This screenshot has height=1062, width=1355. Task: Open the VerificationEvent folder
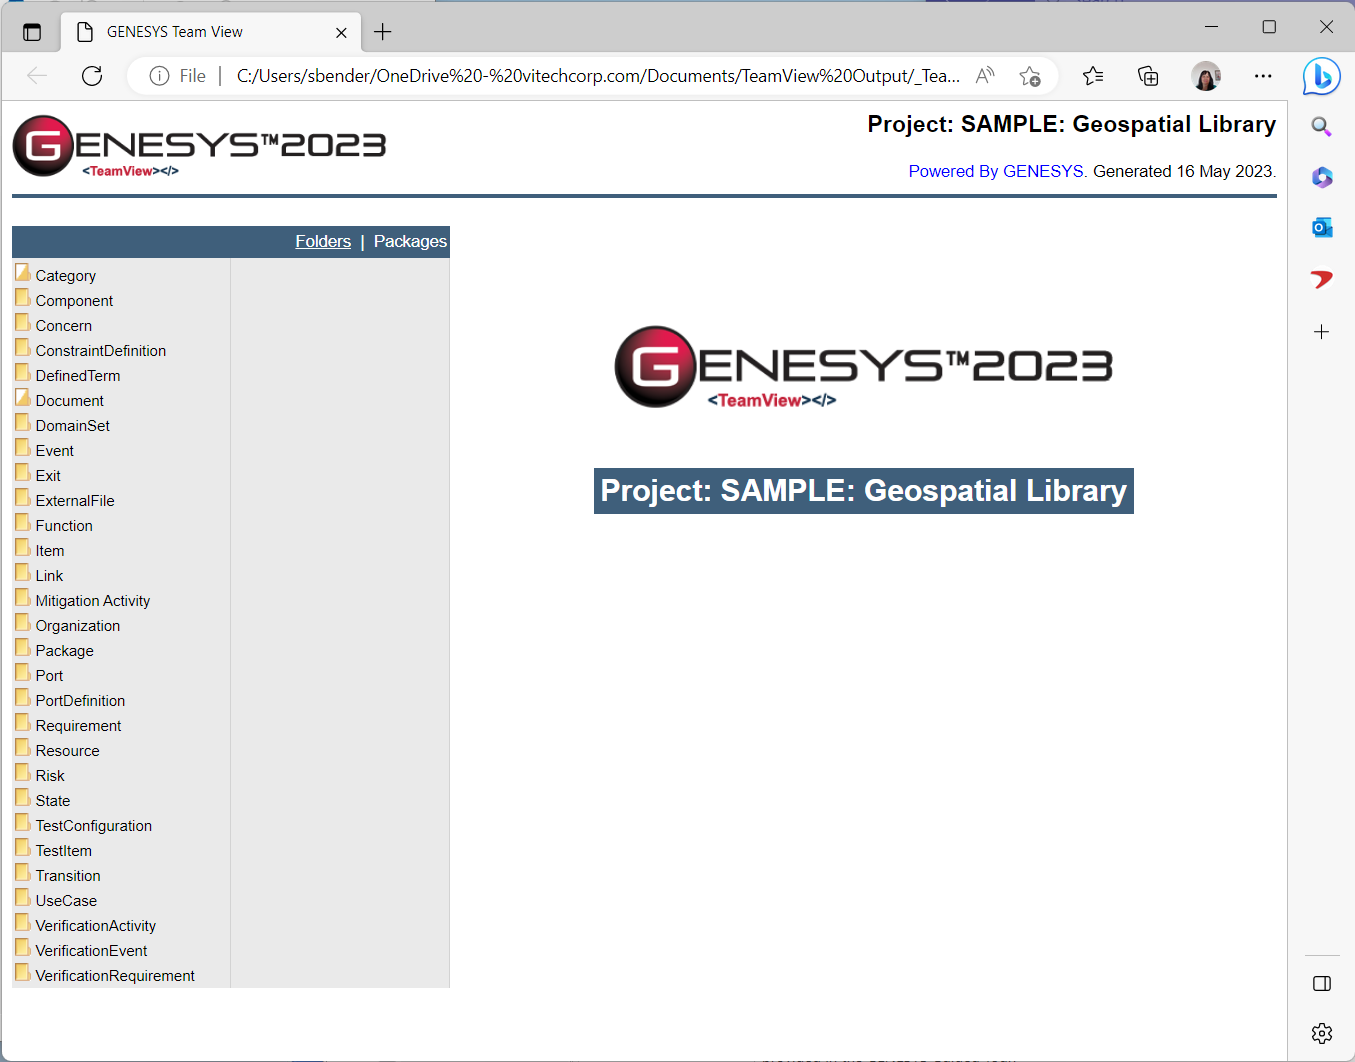pos(81,950)
